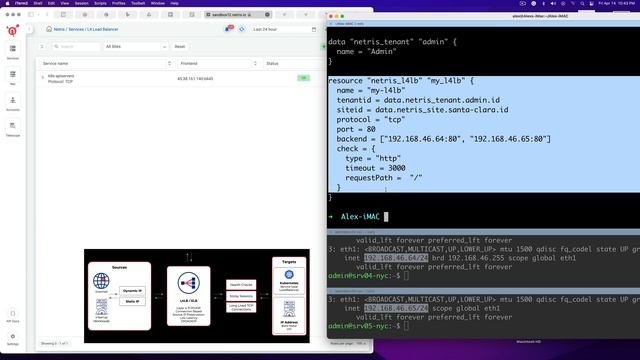Viewport: 640px width, 360px height.
Task: Click the frontend address 45.38.161.140:6443
Action: (195, 79)
